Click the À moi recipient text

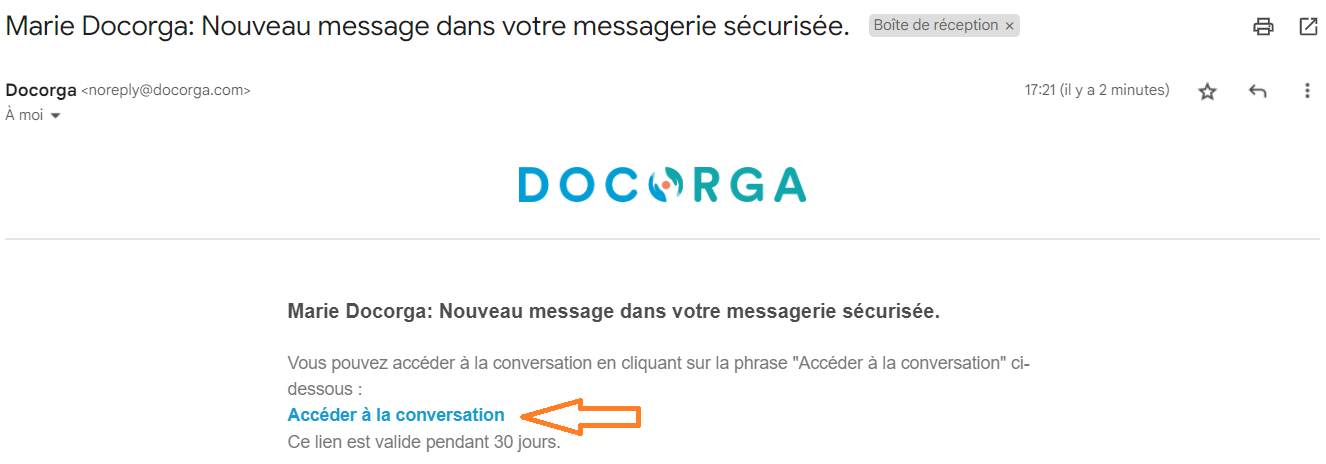(x=25, y=116)
